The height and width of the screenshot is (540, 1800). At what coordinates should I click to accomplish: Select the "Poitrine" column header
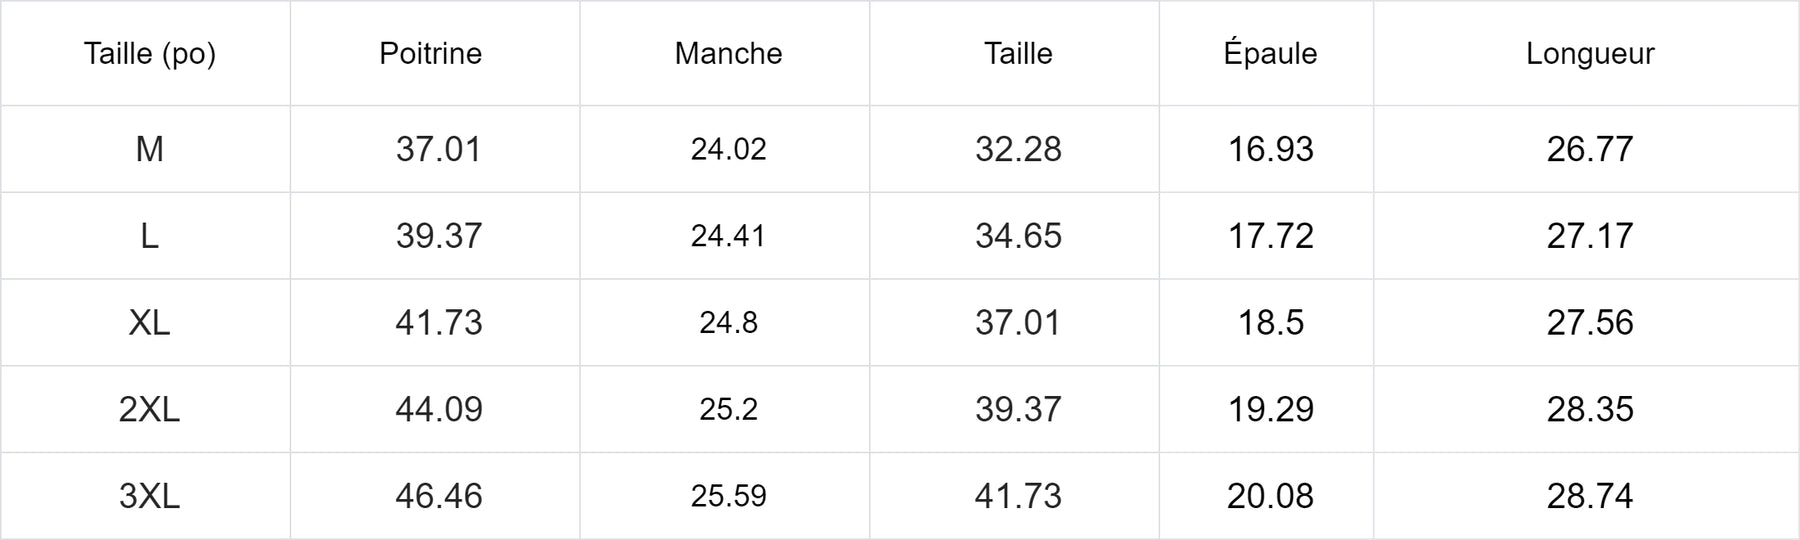[x=431, y=53]
